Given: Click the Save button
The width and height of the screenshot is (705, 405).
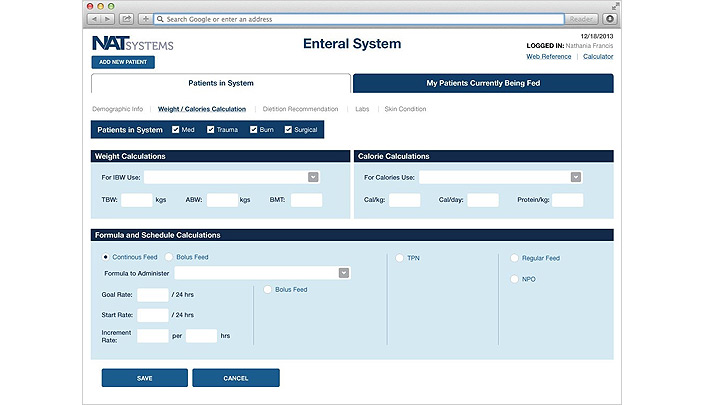Looking at the screenshot, I should [x=145, y=378].
